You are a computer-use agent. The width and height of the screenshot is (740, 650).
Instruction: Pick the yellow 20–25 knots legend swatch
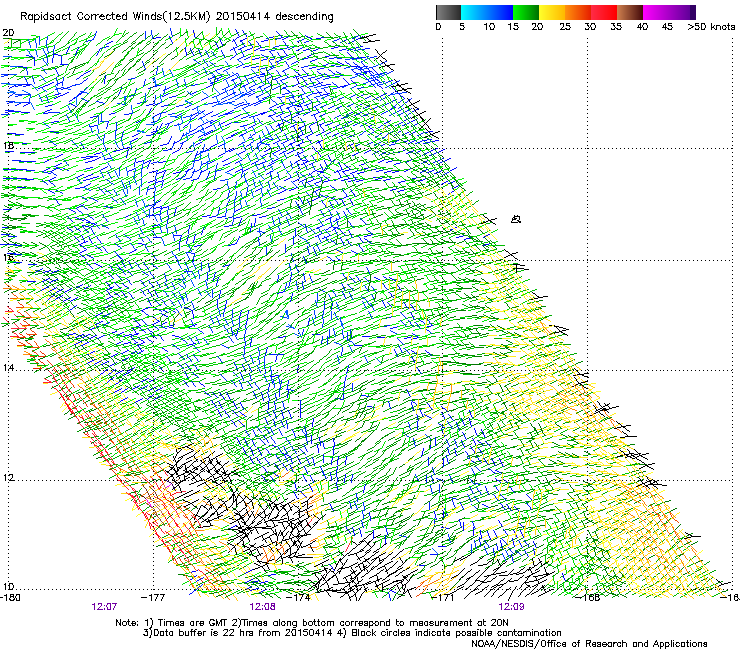pos(552,12)
